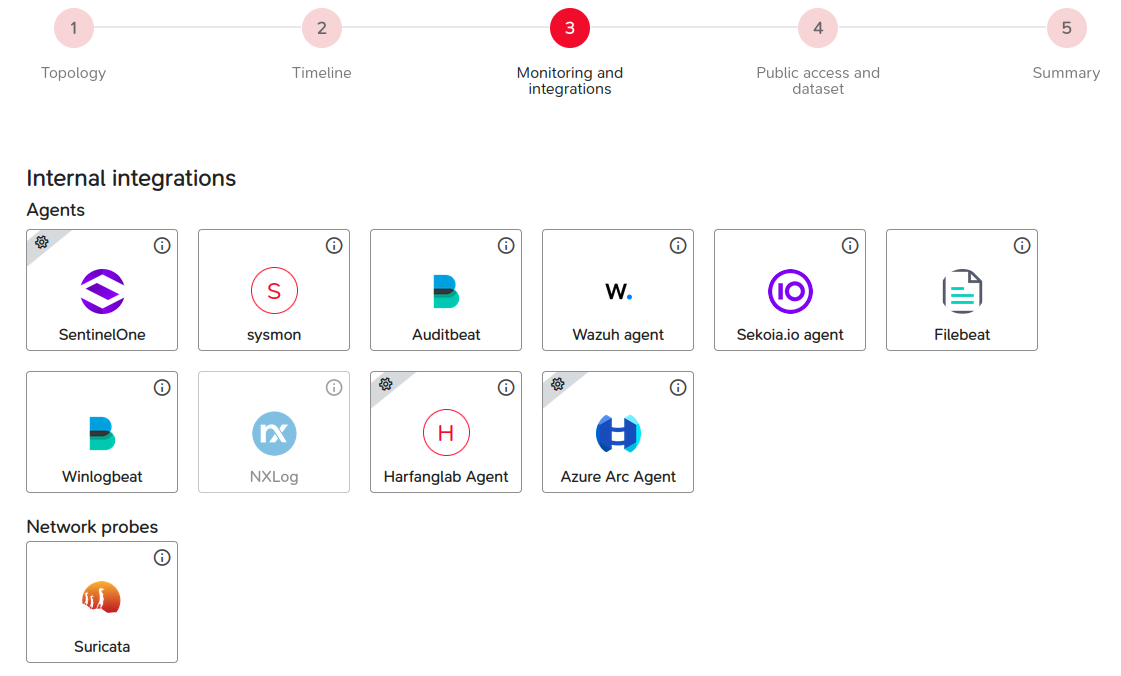The image size is (1121, 676).
Task: Select the SentinelOne agent logo
Action: click(x=102, y=291)
